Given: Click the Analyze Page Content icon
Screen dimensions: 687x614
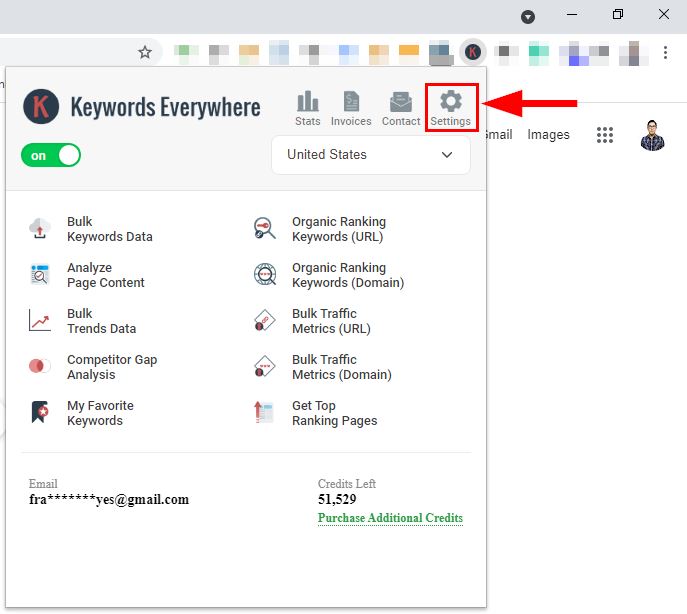Looking at the screenshot, I should [40, 275].
